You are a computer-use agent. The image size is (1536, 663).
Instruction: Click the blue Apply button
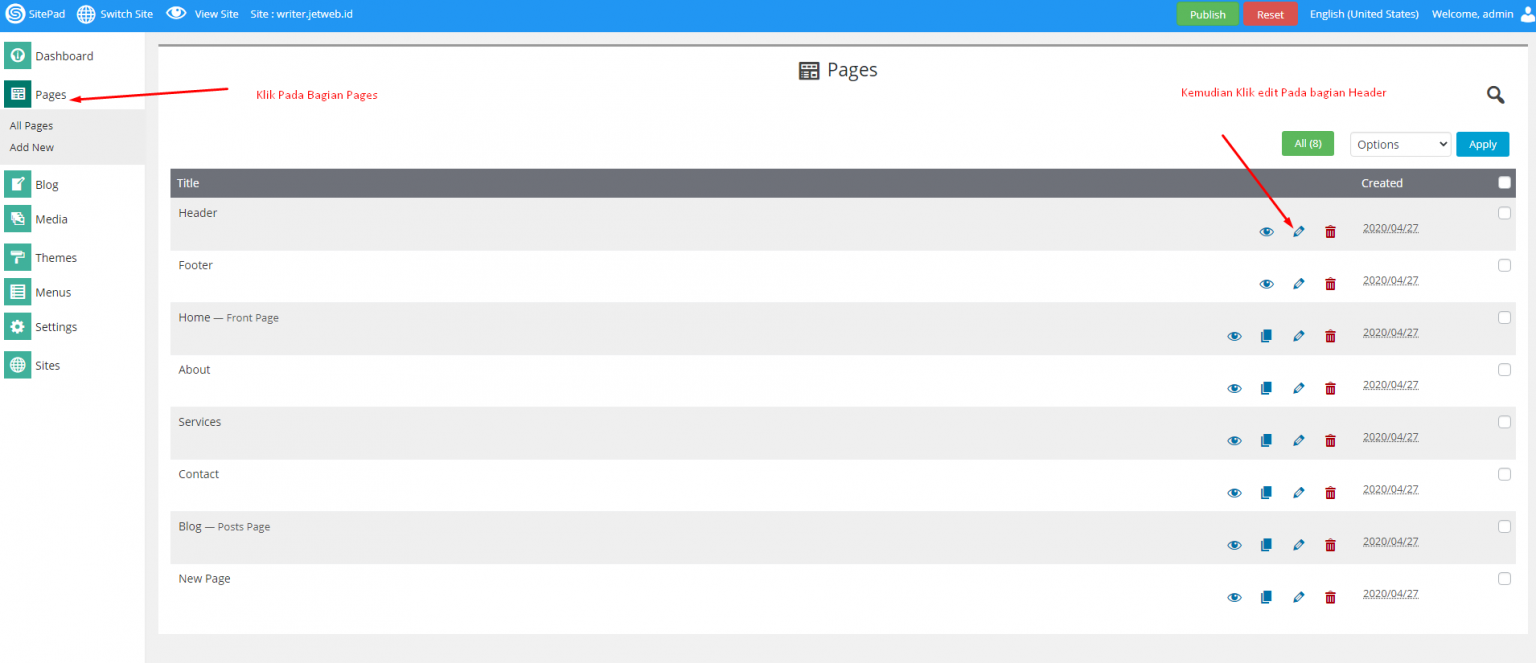click(1483, 144)
